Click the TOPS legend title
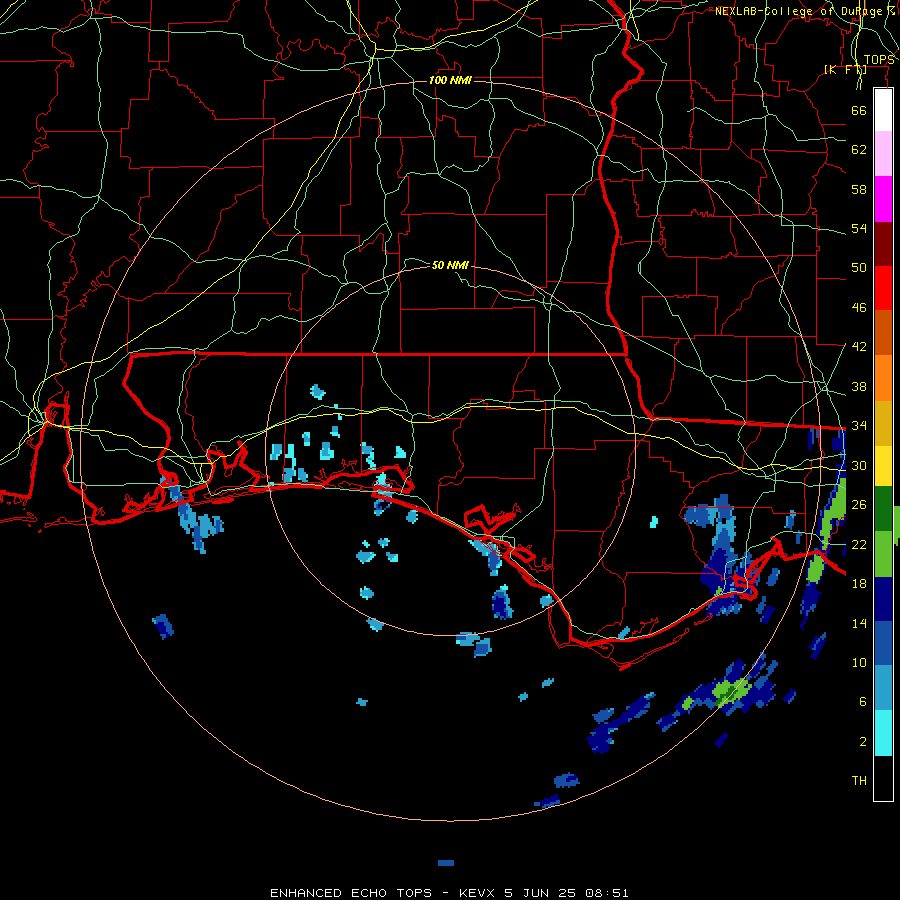 879,60
